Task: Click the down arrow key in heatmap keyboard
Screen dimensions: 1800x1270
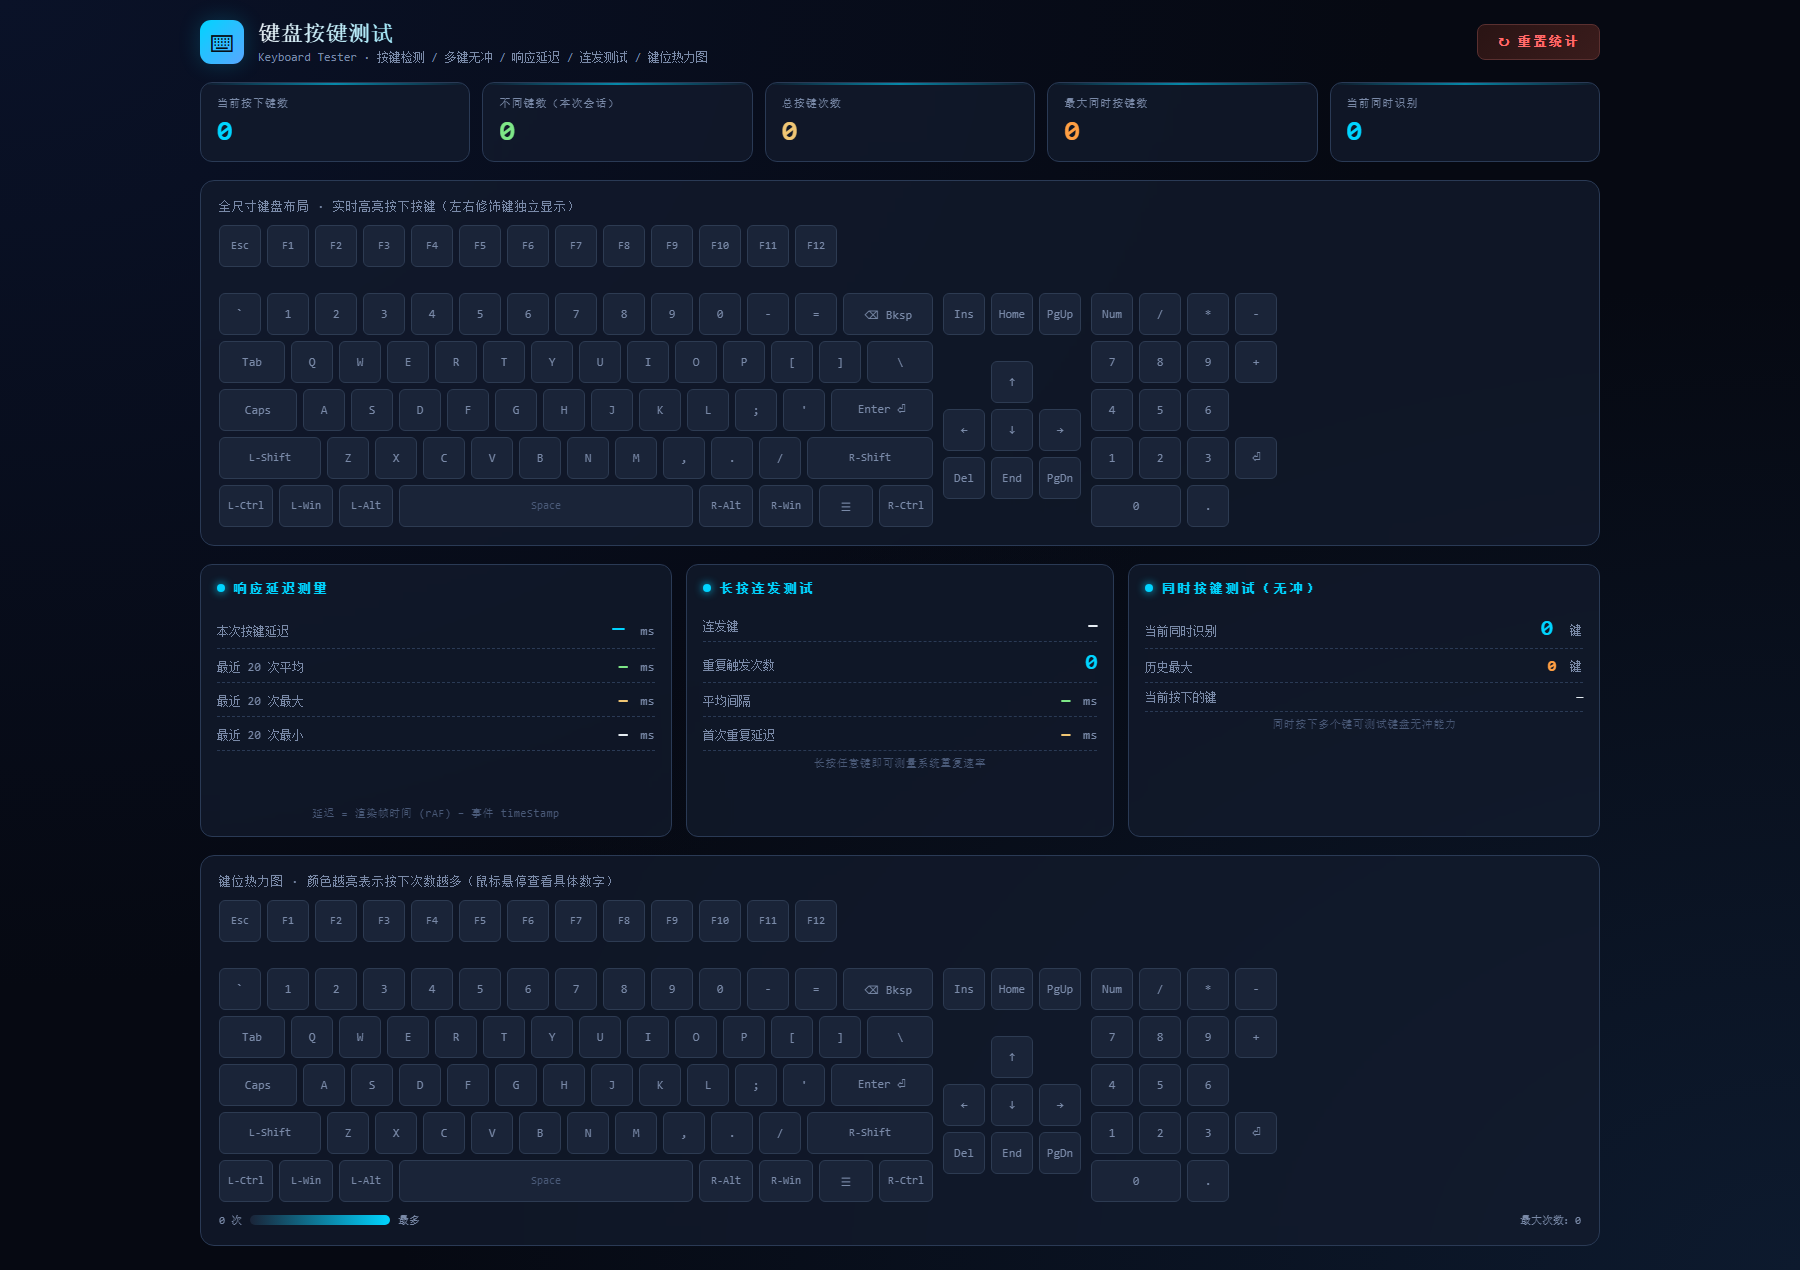Action: [1012, 1105]
